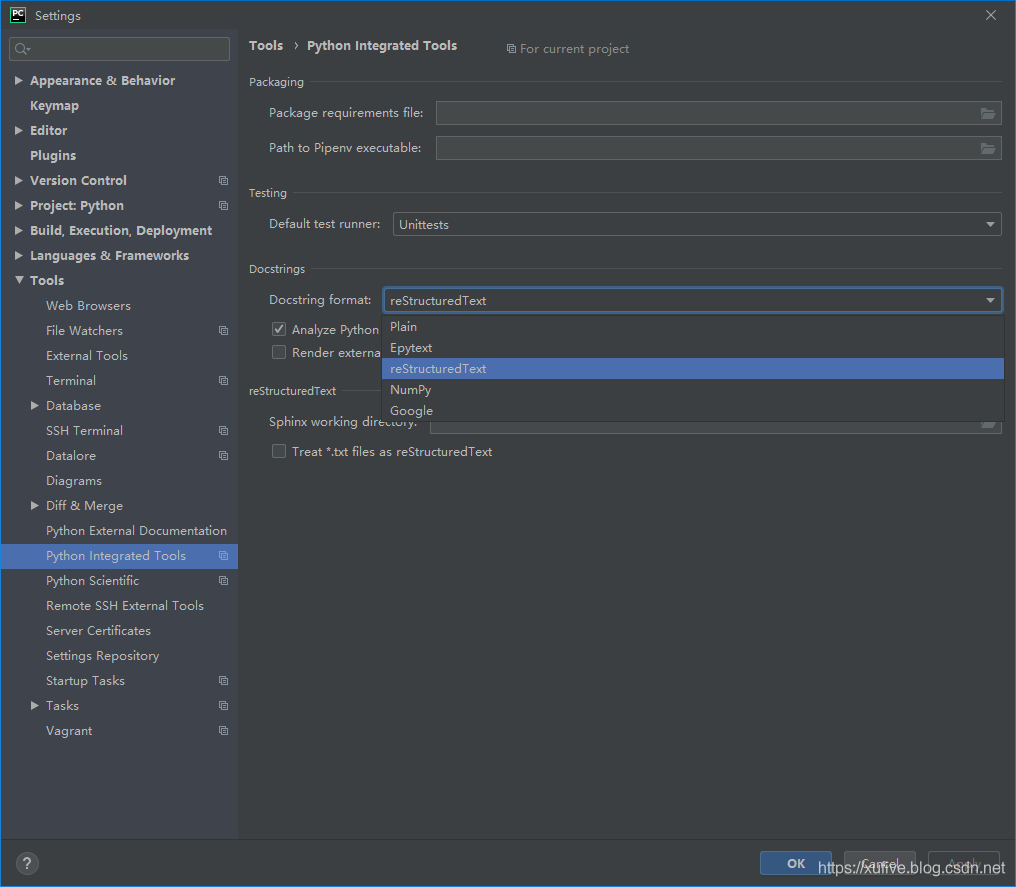
Task: Close the Settings dialog
Action: pos(991,15)
